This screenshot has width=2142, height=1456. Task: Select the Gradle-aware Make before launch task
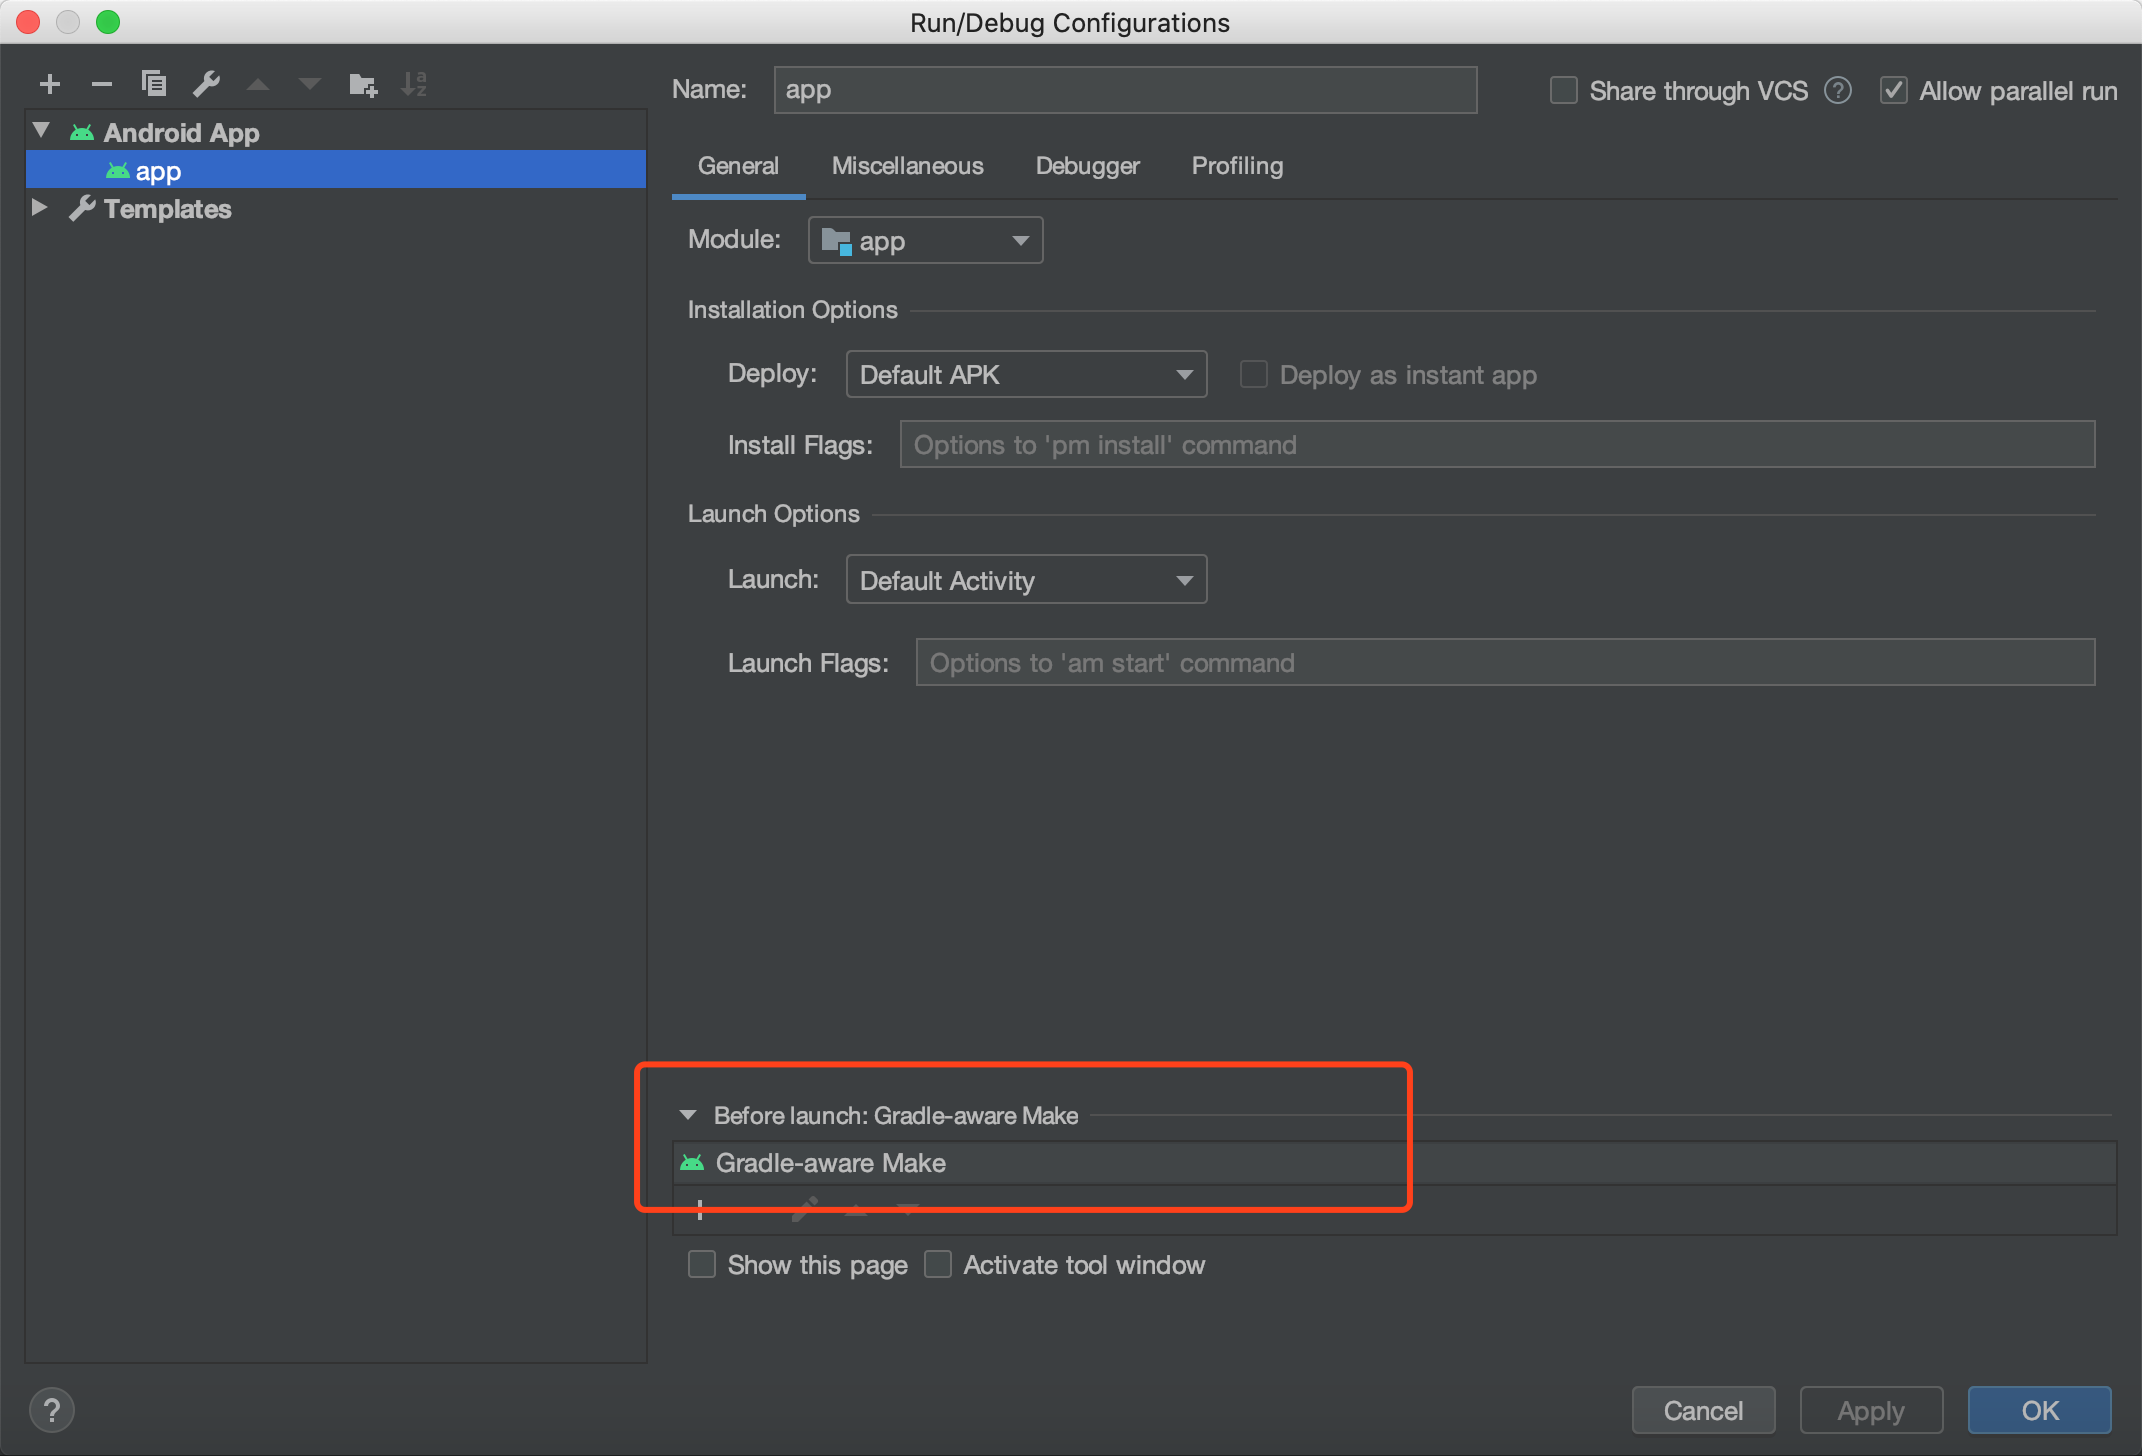tap(830, 1163)
